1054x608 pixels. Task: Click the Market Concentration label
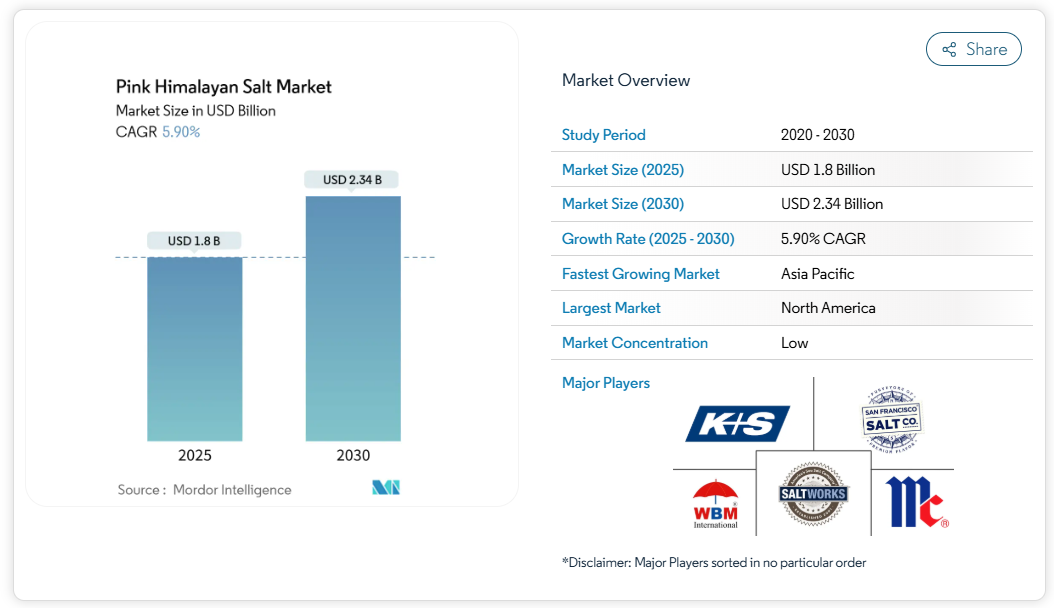point(634,343)
